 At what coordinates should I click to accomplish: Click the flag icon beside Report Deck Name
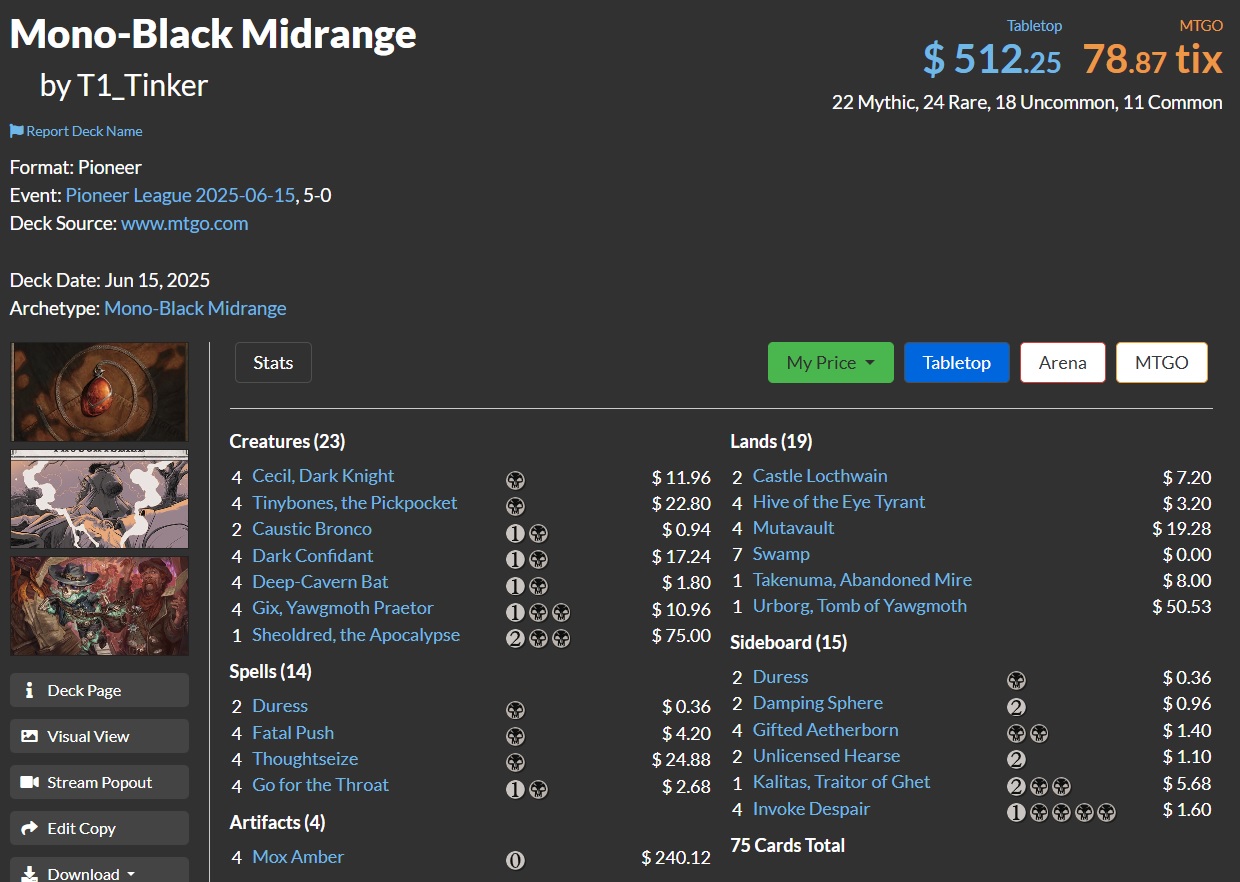16,131
